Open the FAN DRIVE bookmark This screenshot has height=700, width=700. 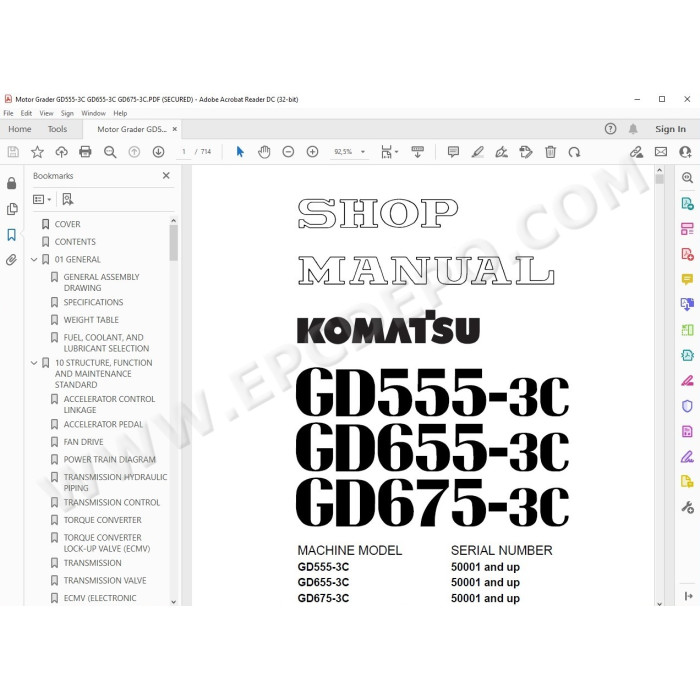(83, 442)
